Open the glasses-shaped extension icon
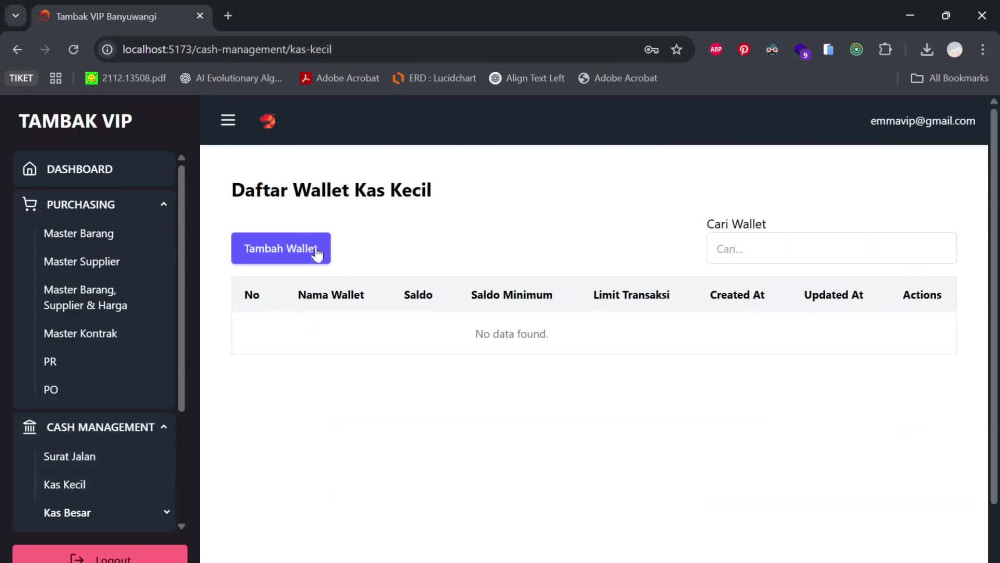This screenshot has width=1000, height=563. click(x=772, y=49)
